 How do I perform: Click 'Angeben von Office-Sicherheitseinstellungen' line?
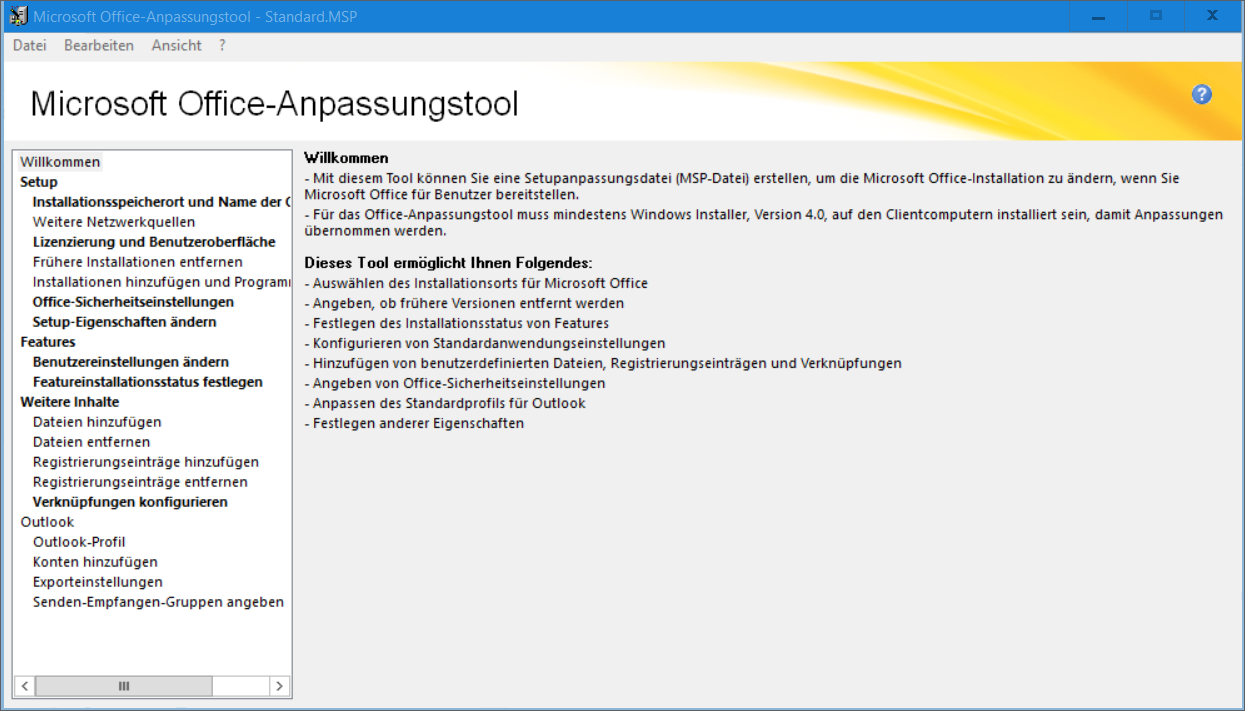455,383
